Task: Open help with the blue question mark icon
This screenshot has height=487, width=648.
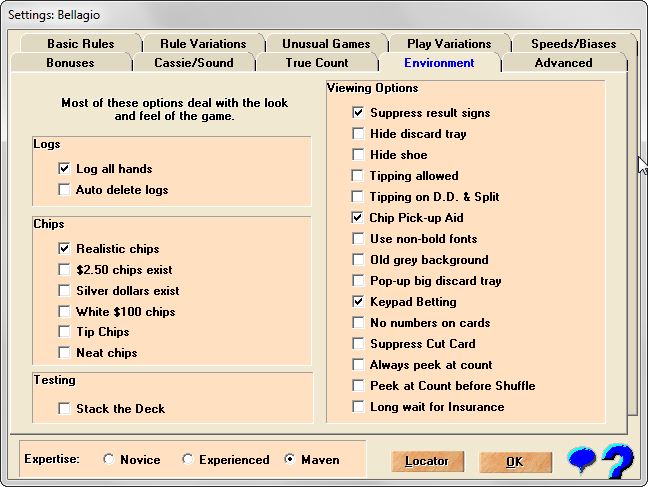Action: 618,461
